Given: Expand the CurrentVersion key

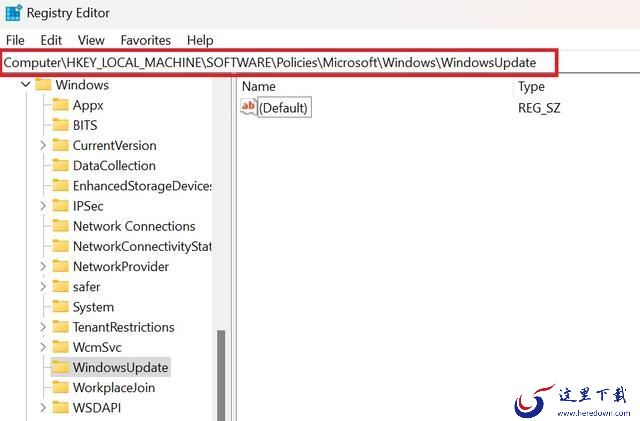Looking at the screenshot, I should tap(43, 145).
